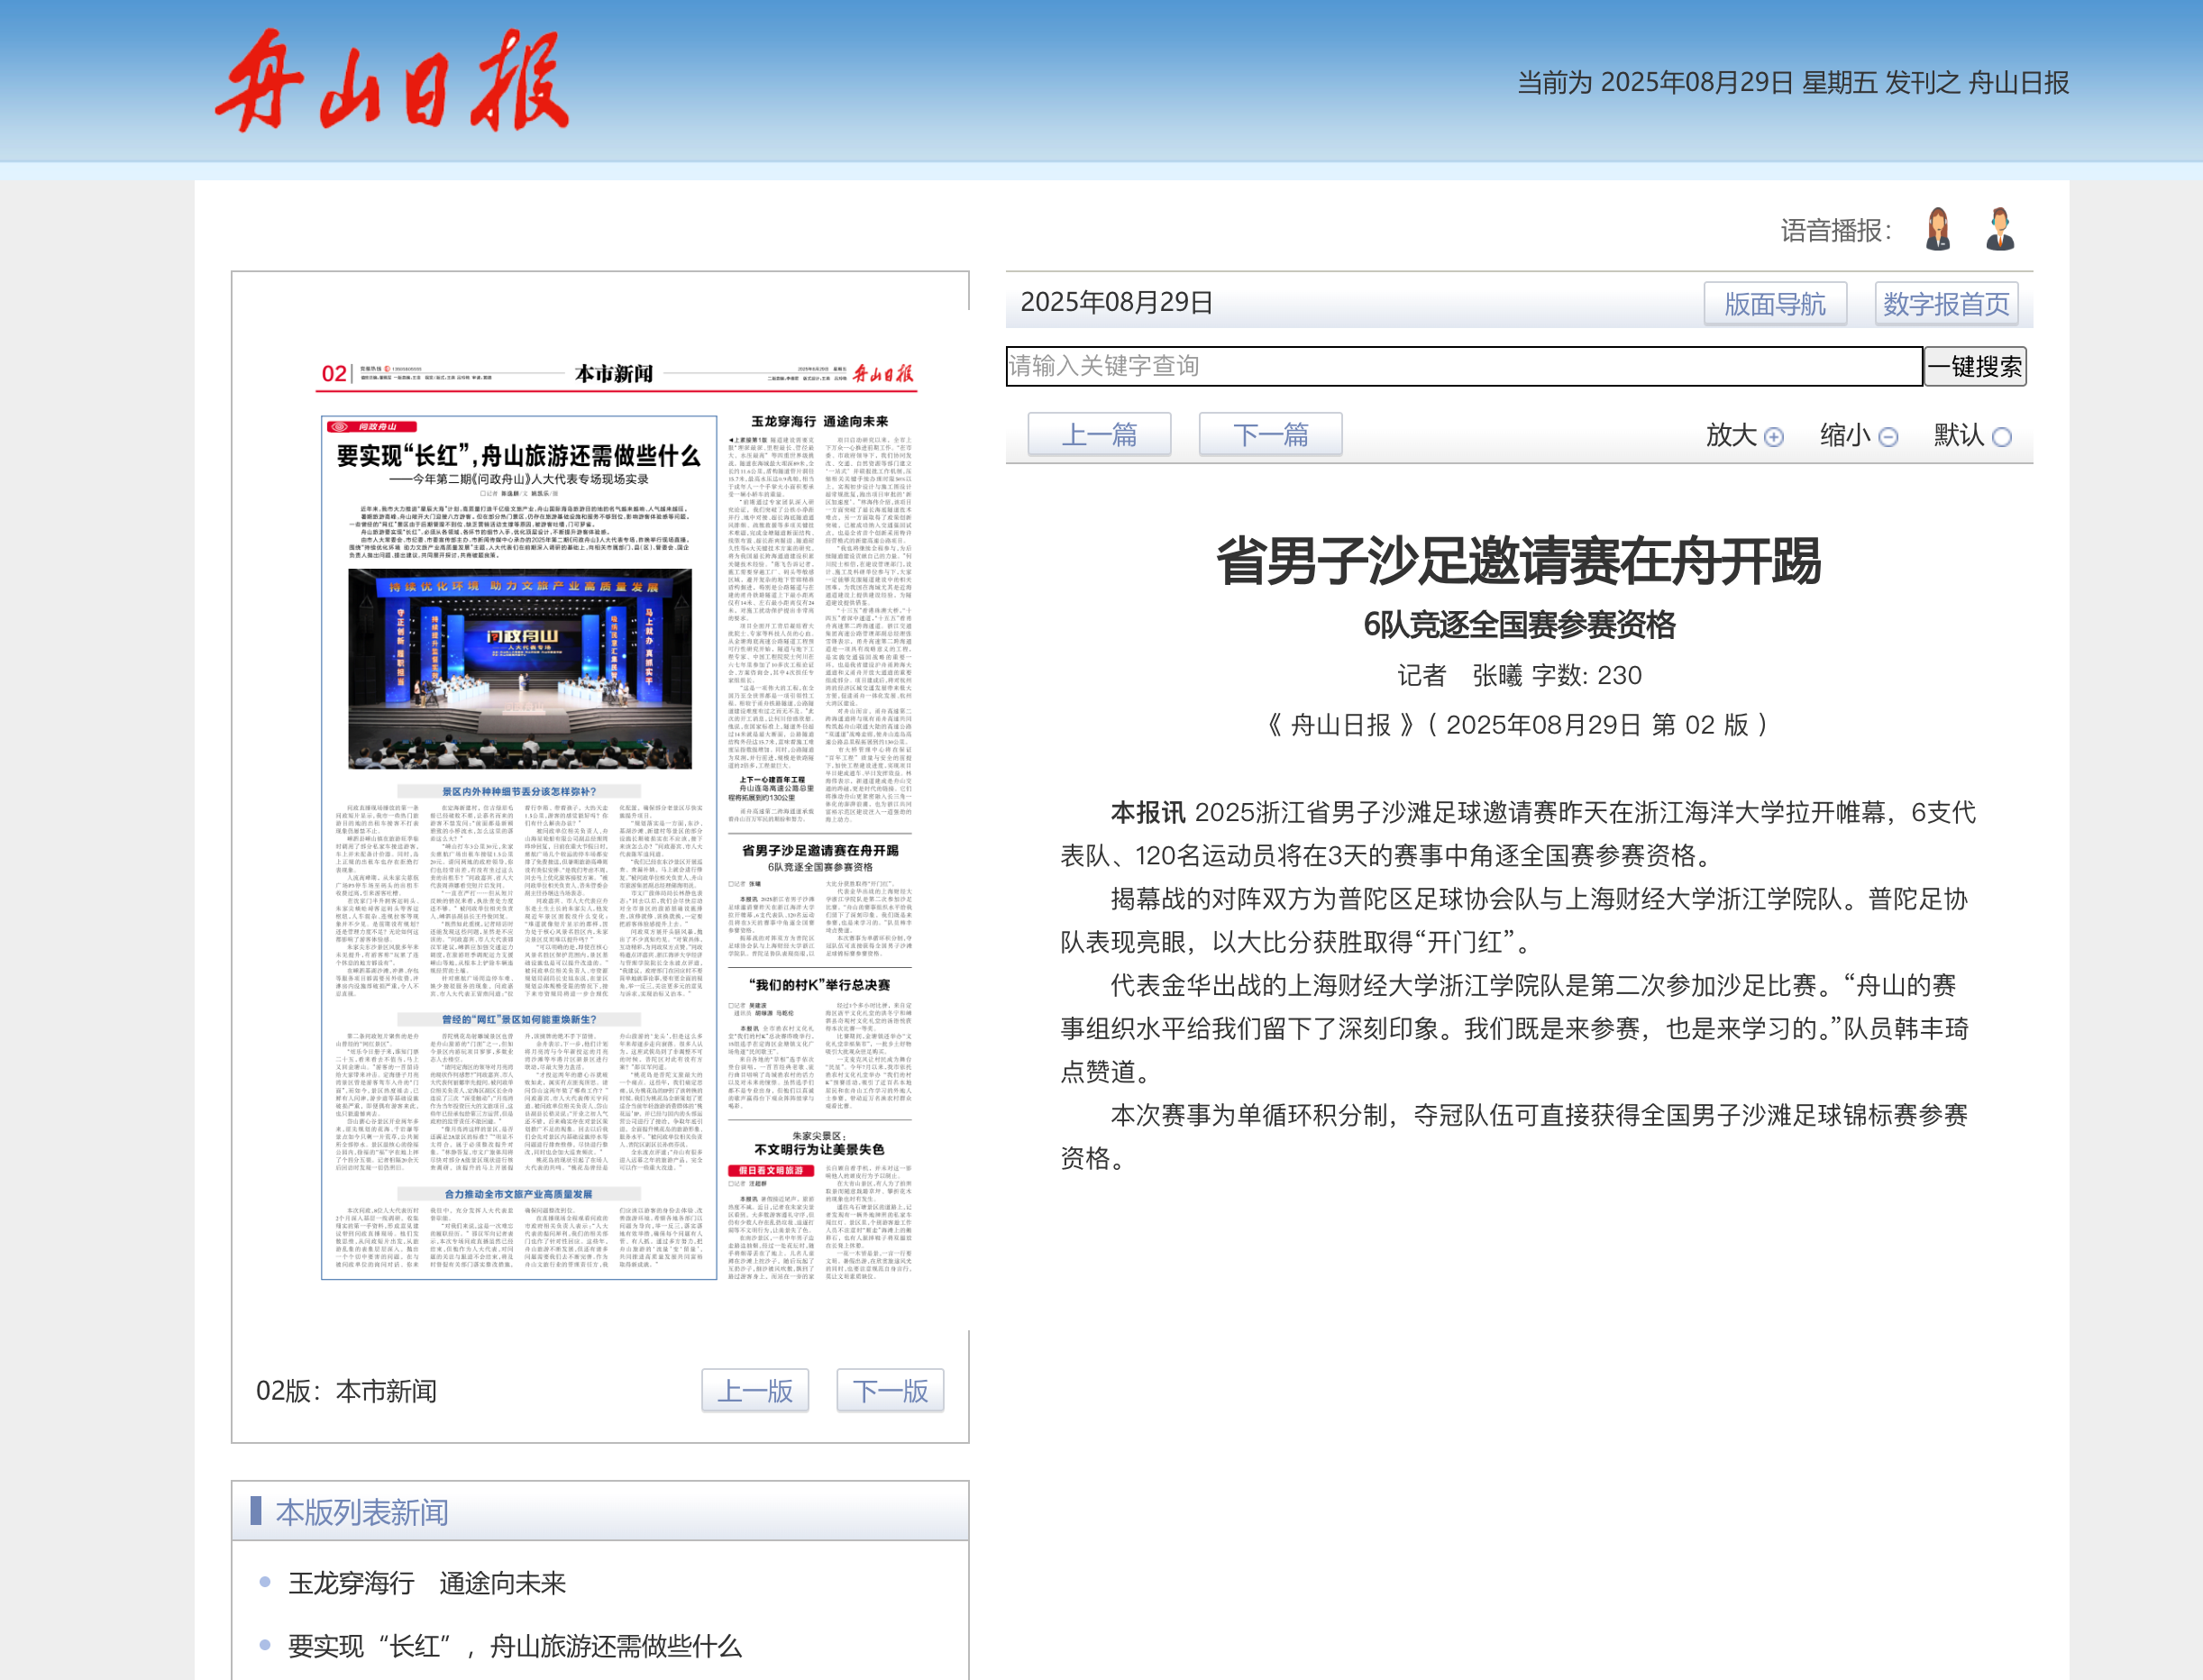Click 玉龙穿海行 article on page thumbnail
2203x1680 pixels.
pyautogui.click(x=819, y=620)
